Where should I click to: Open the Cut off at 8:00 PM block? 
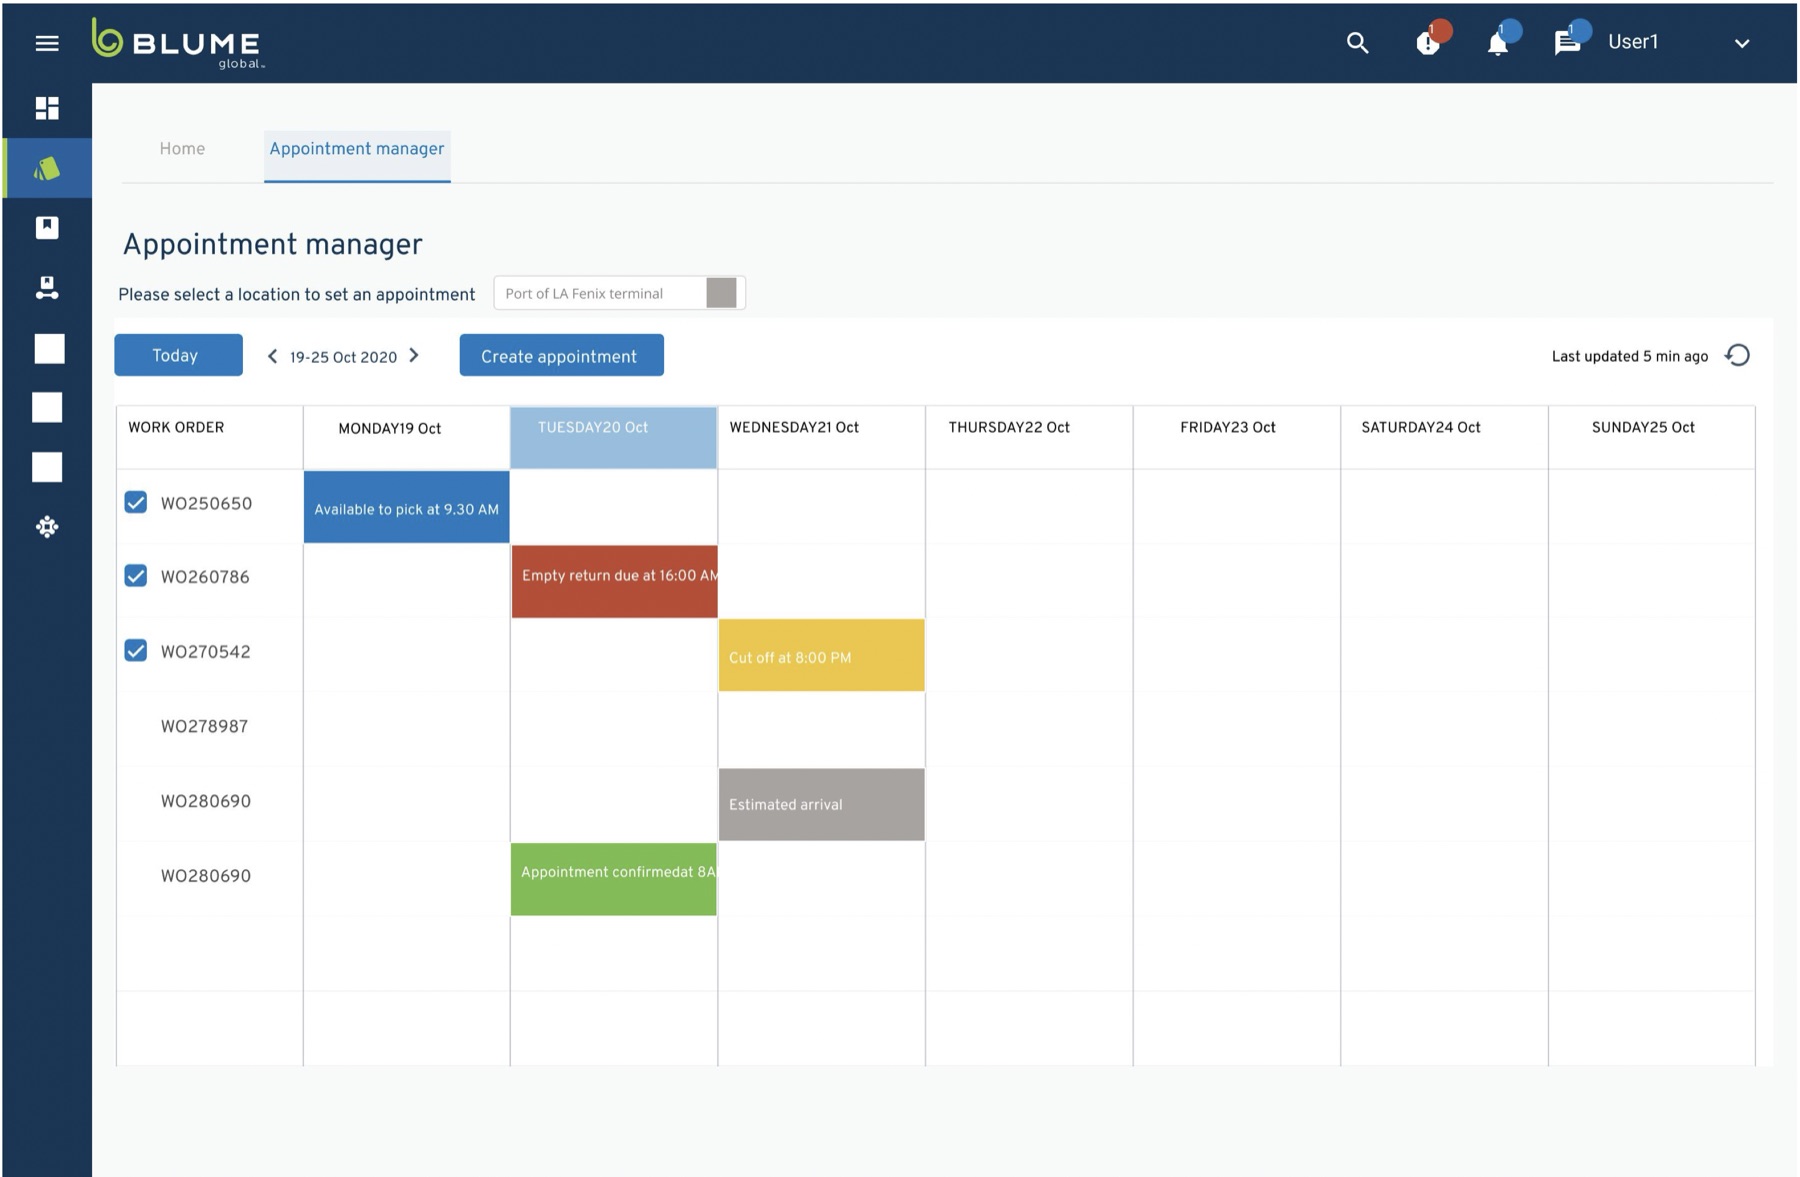point(821,655)
